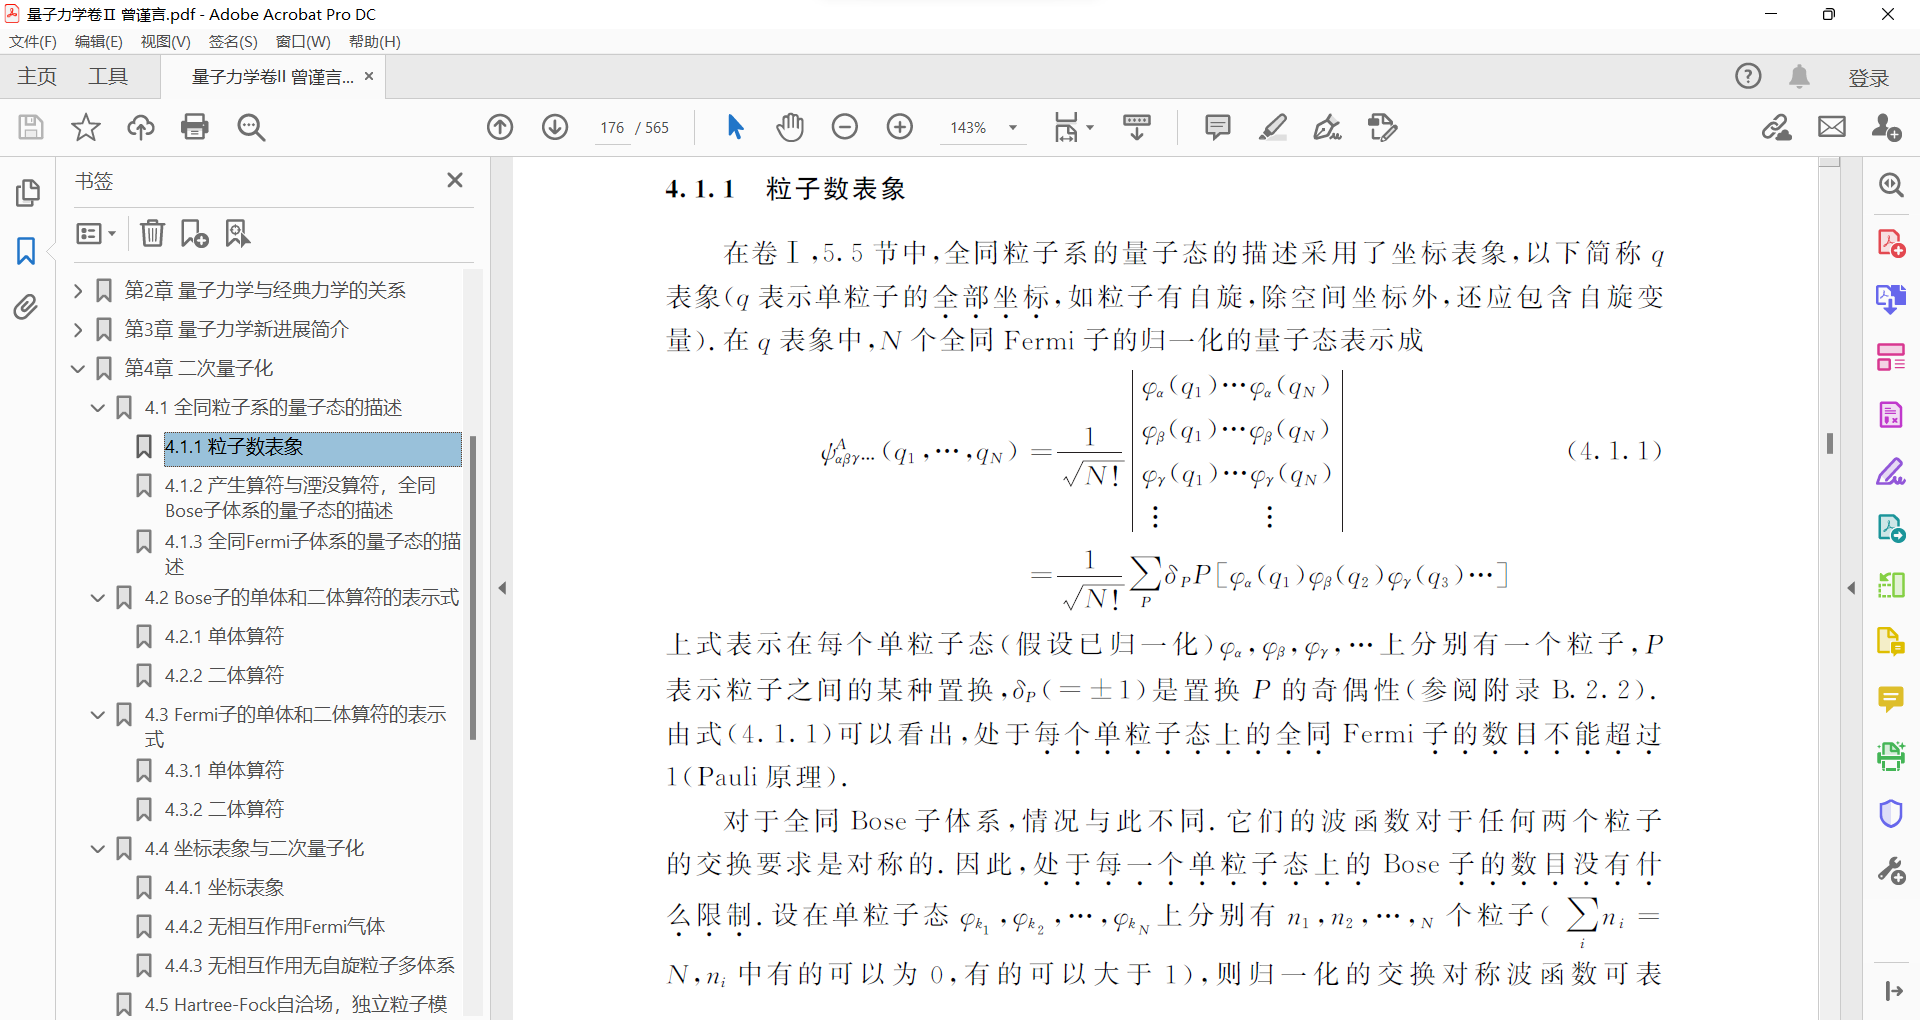Click the star bookmark file icon
1920x1020 pixels.
[86, 127]
